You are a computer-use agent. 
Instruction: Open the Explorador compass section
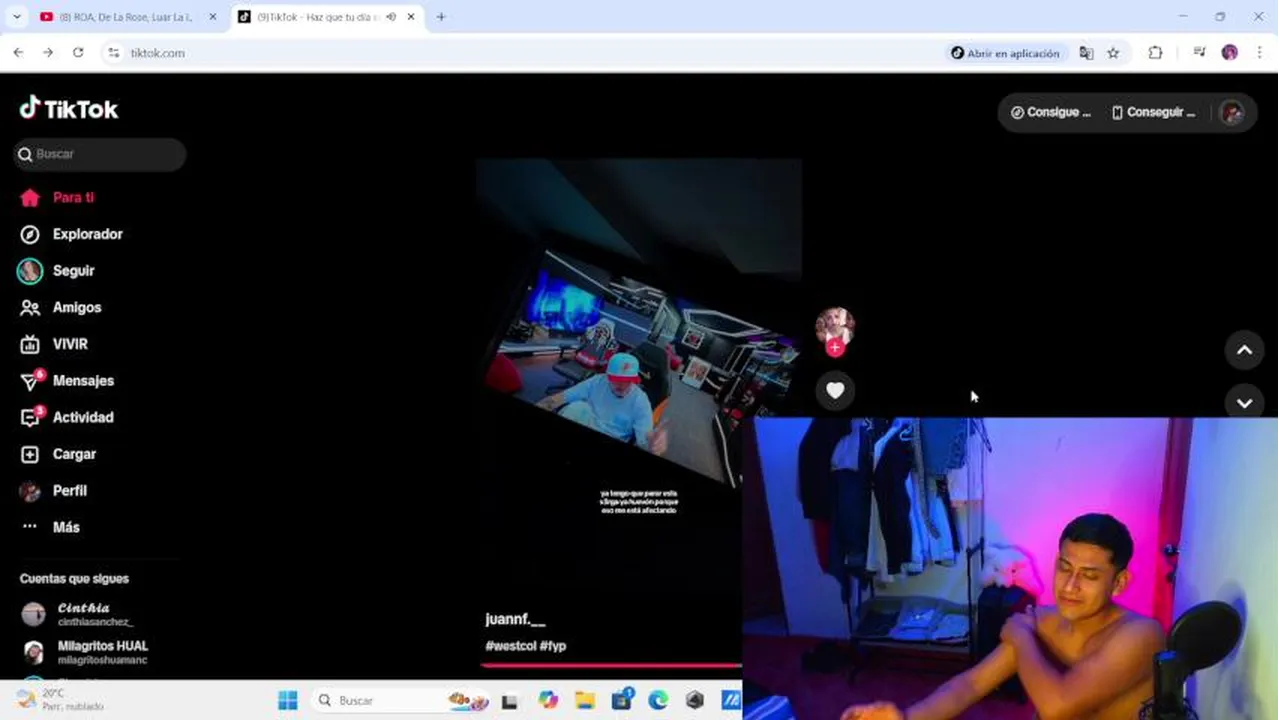71,234
